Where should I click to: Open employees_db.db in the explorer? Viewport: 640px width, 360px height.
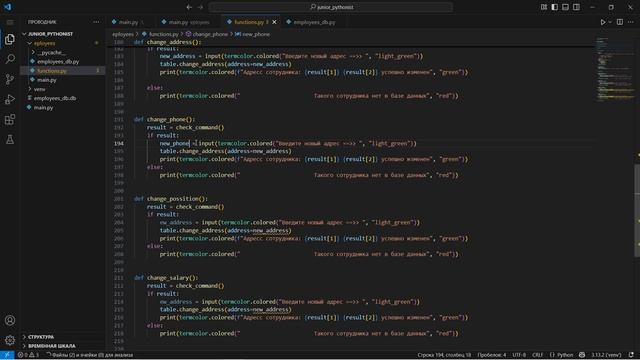pos(55,98)
